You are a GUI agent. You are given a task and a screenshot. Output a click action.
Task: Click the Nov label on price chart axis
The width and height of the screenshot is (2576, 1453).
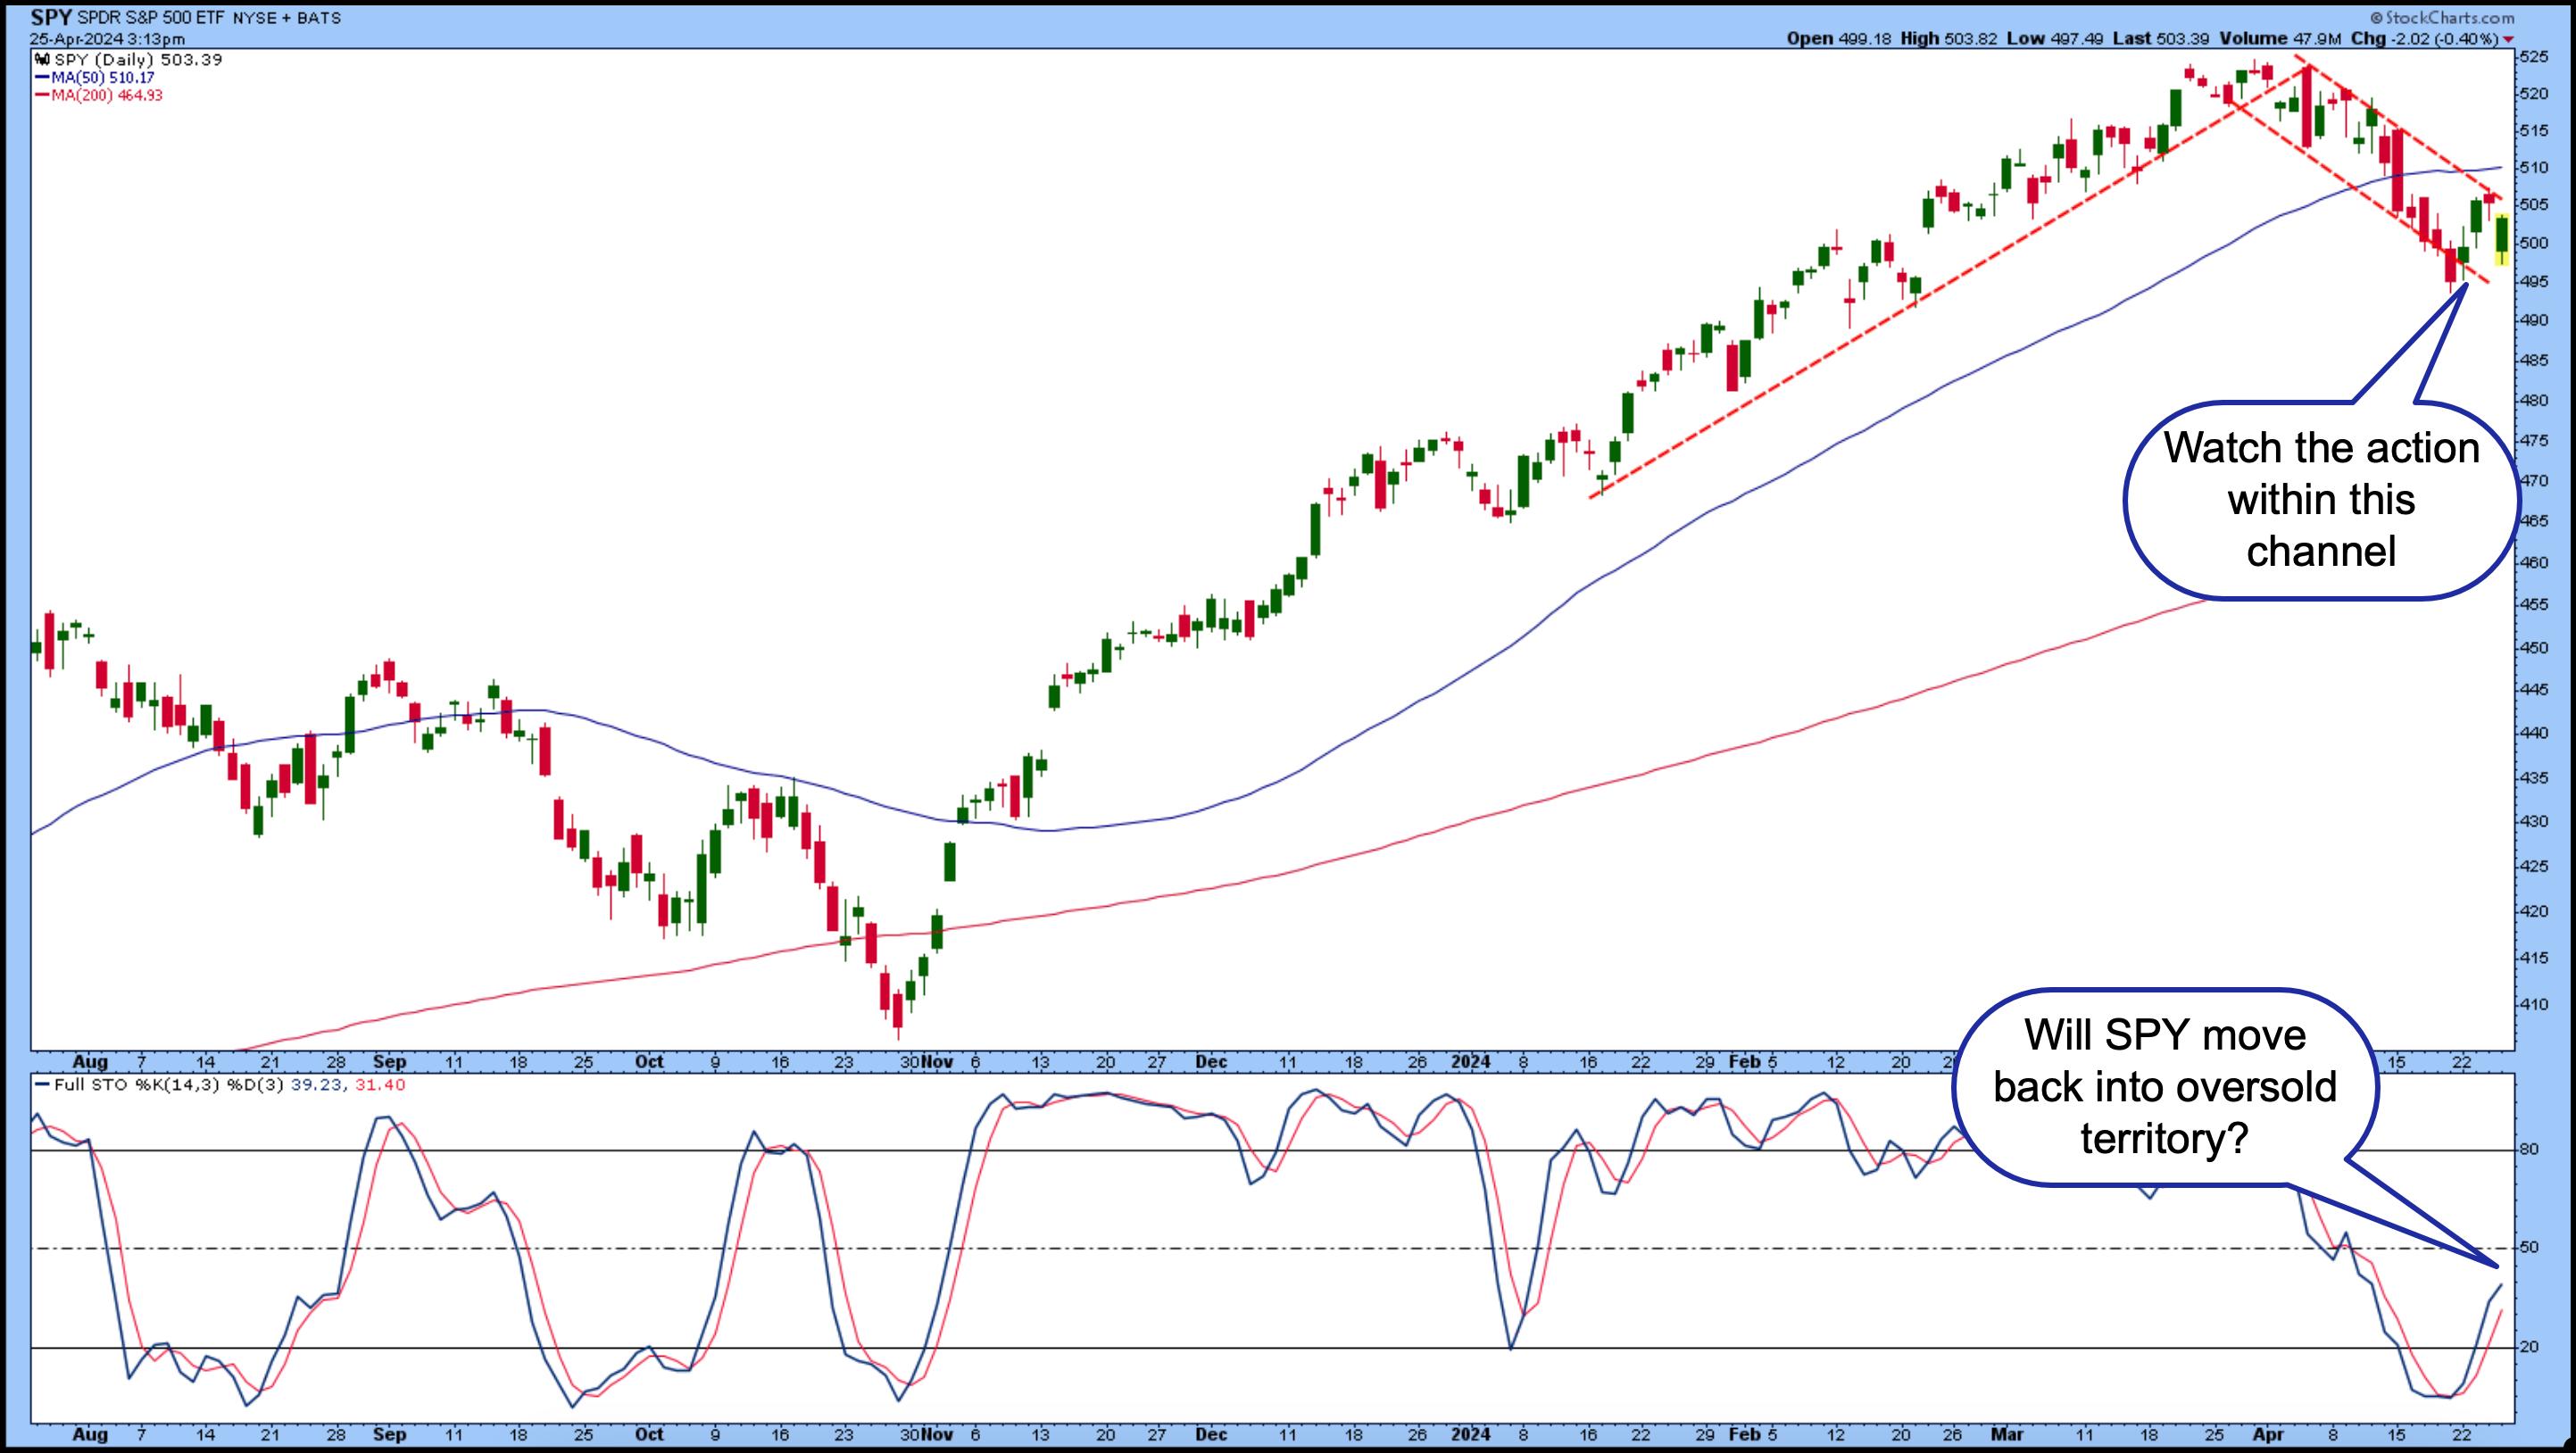click(938, 1062)
